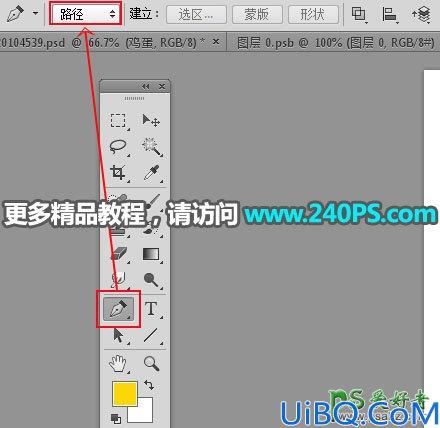Open path operations icon in options bar
Image resolution: width=440 pixels, height=428 pixels.
point(359,15)
